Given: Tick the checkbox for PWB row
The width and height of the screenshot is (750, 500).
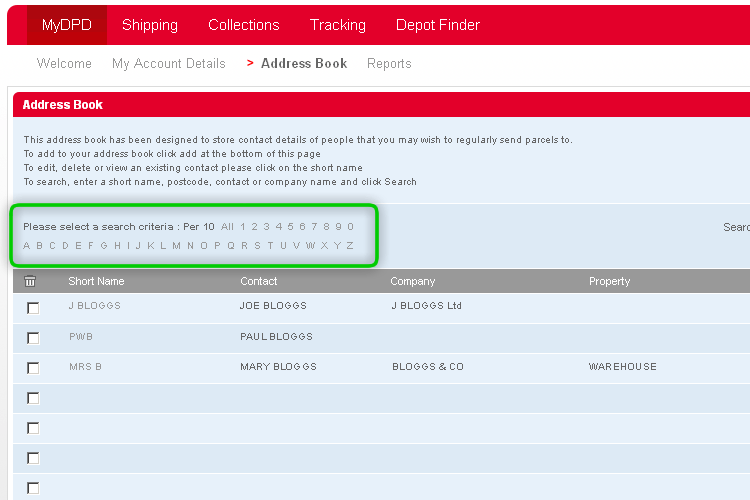Looking at the screenshot, I should 33,338.
